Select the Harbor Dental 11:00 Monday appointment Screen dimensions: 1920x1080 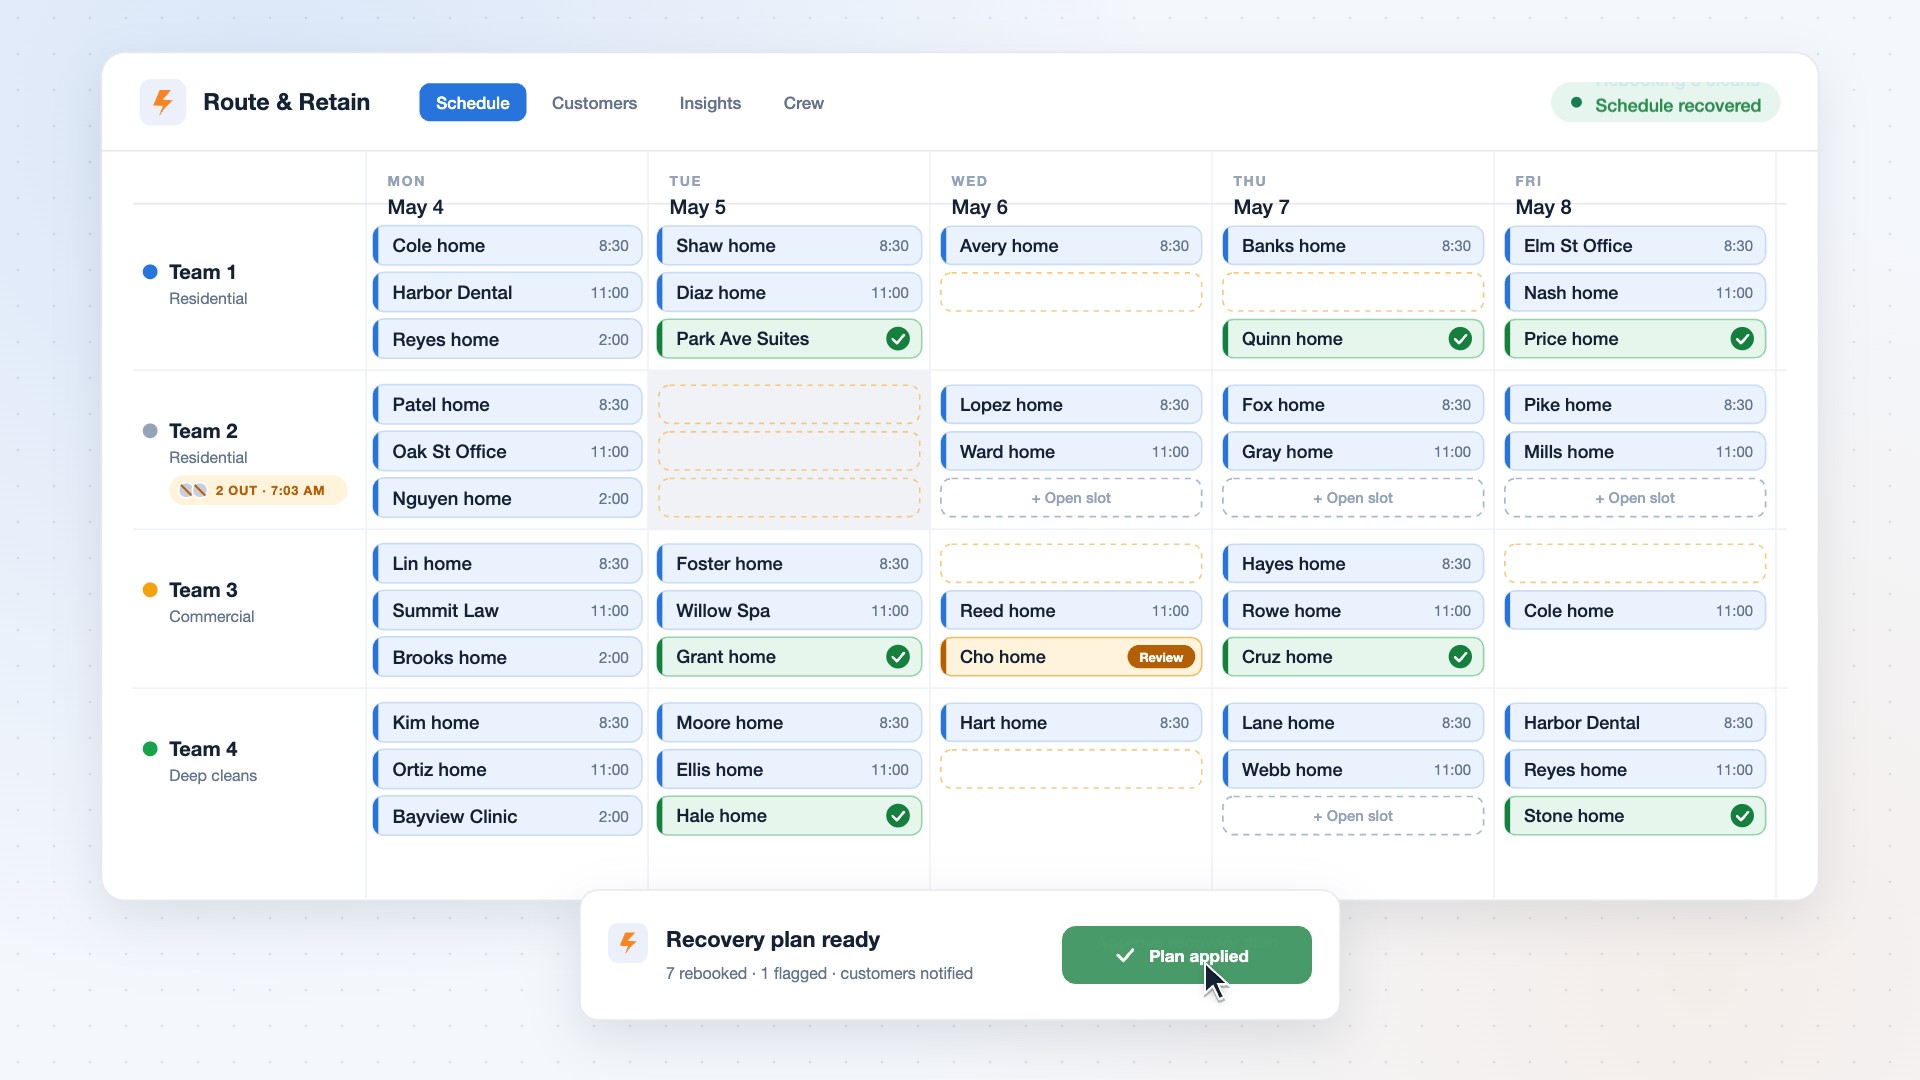coord(507,293)
